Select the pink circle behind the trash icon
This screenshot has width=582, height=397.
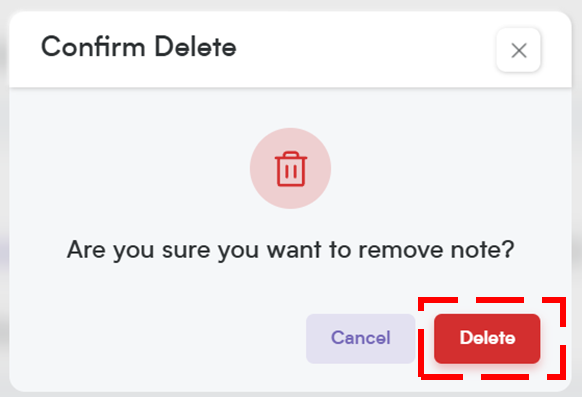[290, 168]
